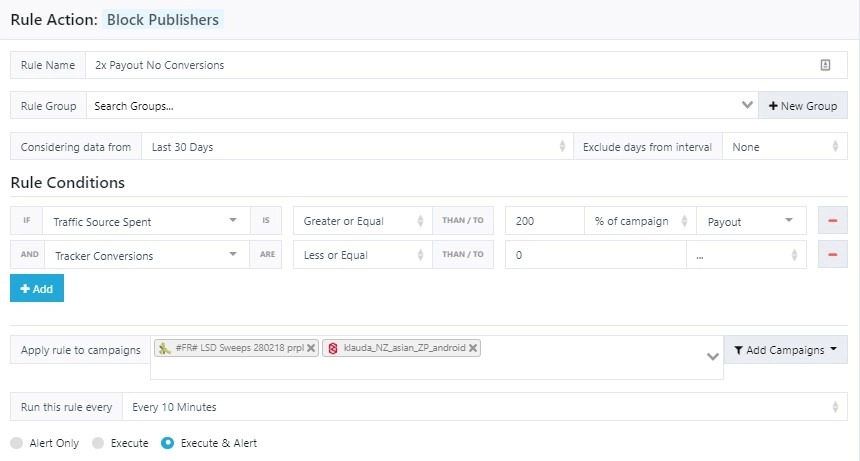Image resolution: width=860 pixels, height=461 pixels.
Task: Open the Rule Group search dropdown
Action: pos(422,105)
